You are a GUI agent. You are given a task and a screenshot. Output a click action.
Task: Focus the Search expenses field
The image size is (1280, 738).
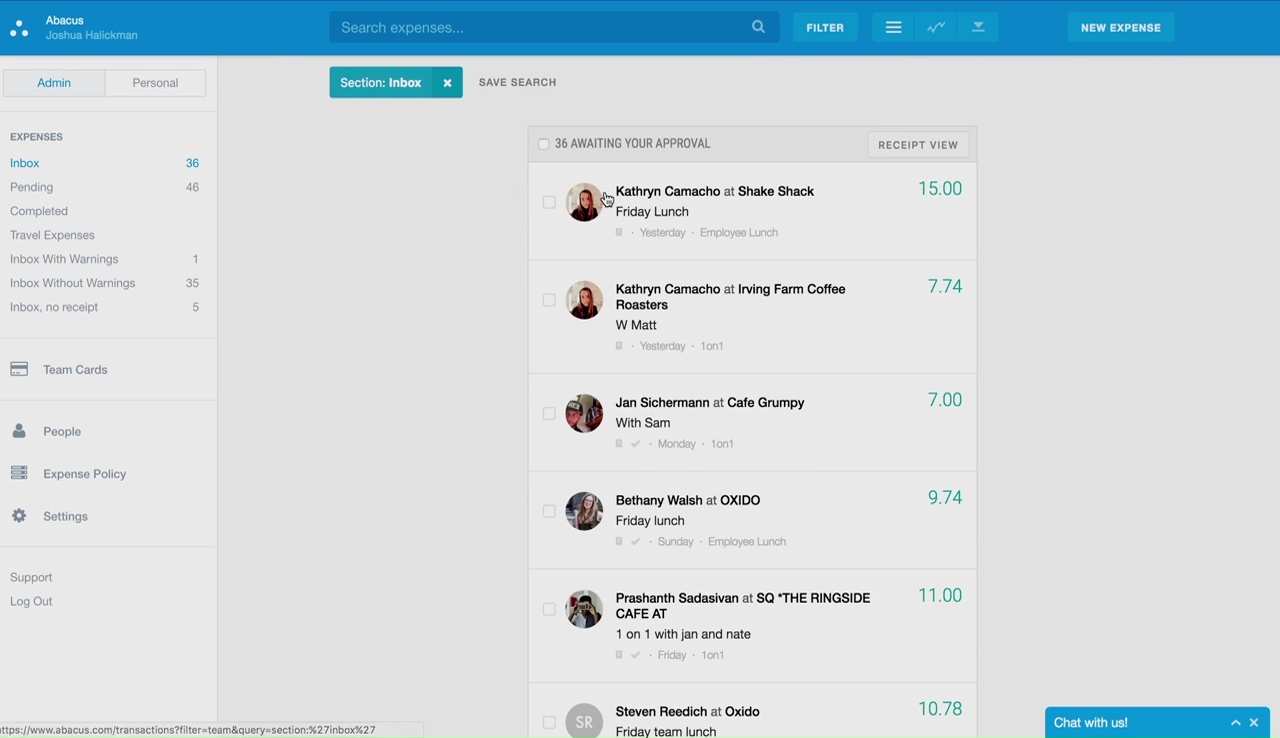tap(554, 27)
